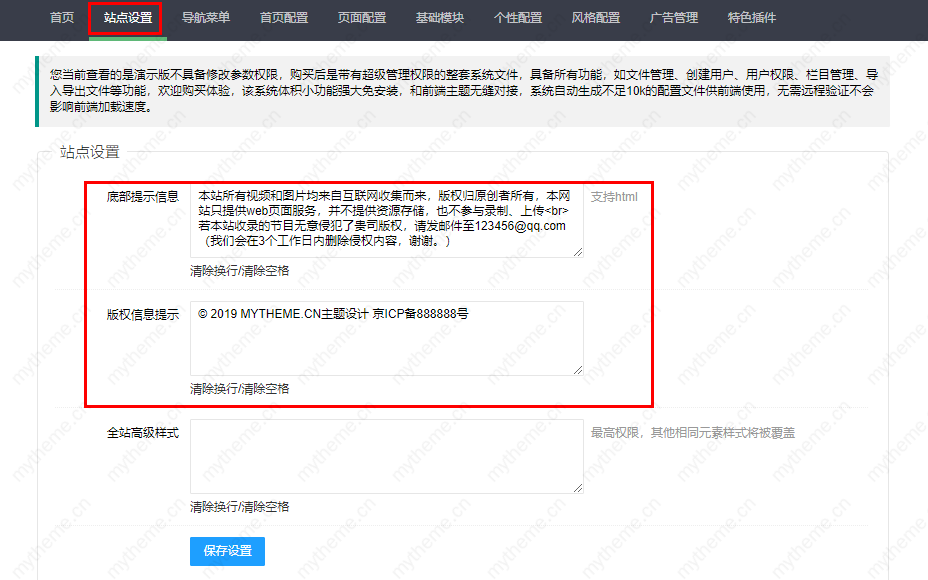Switch to the 导航菜单 tab
The height and width of the screenshot is (580, 928).
pos(206,18)
